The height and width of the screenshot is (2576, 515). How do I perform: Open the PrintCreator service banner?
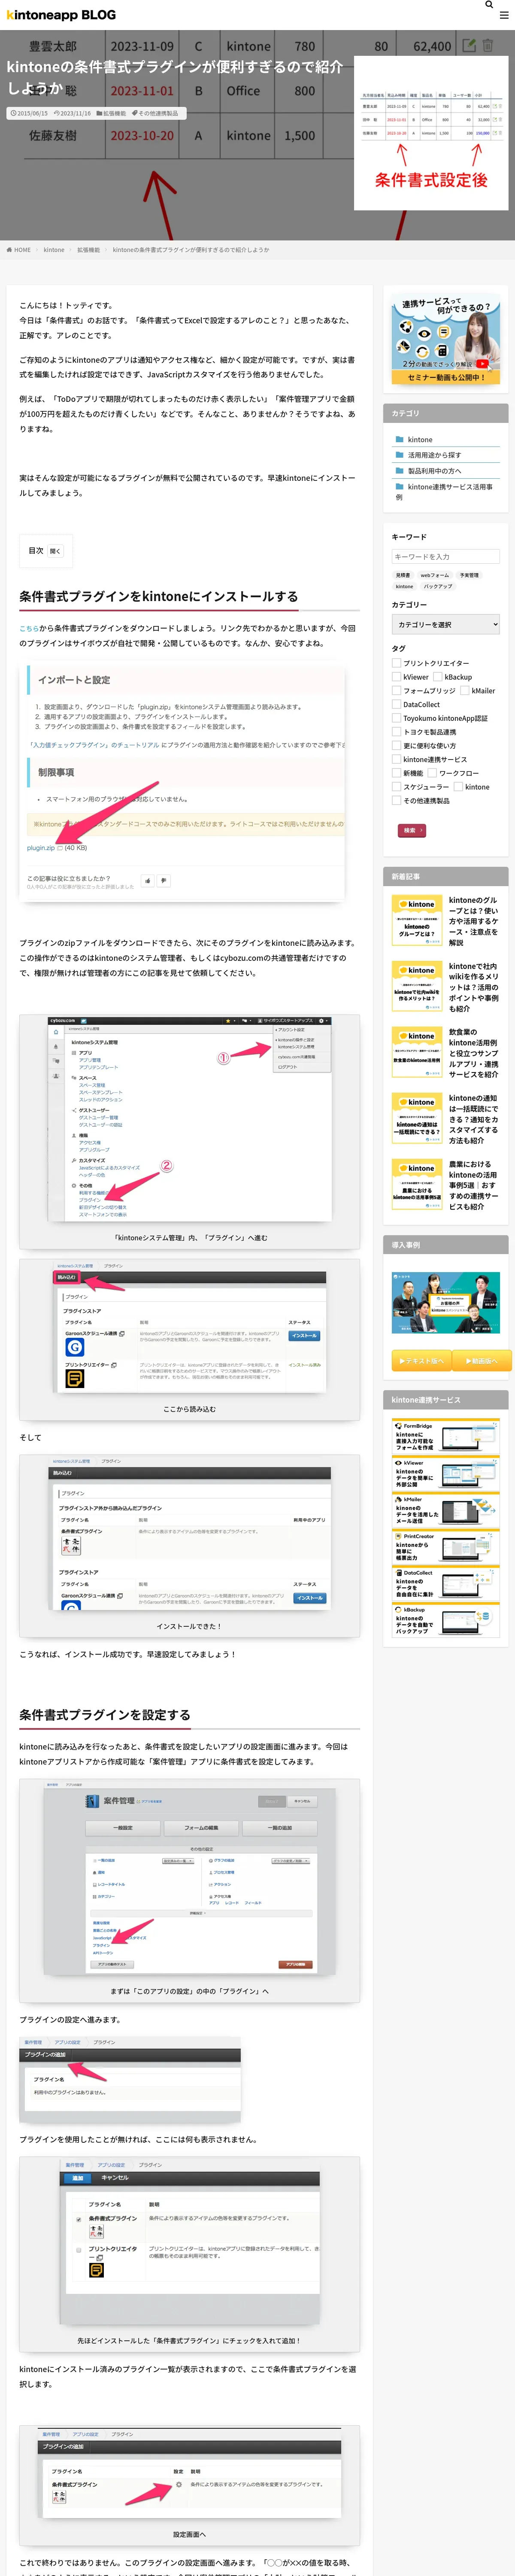click(x=445, y=1547)
